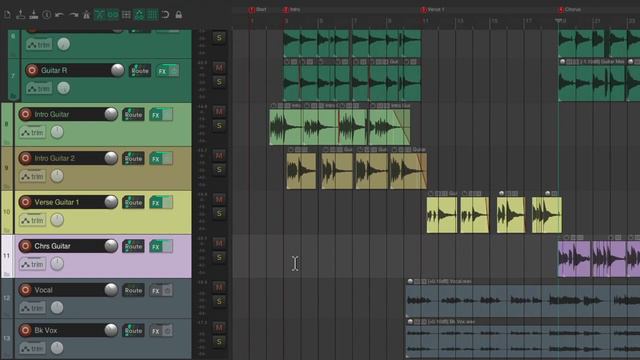
Task: Open the Intro Guitar trim automation dropdown
Action: click(33, 133)
